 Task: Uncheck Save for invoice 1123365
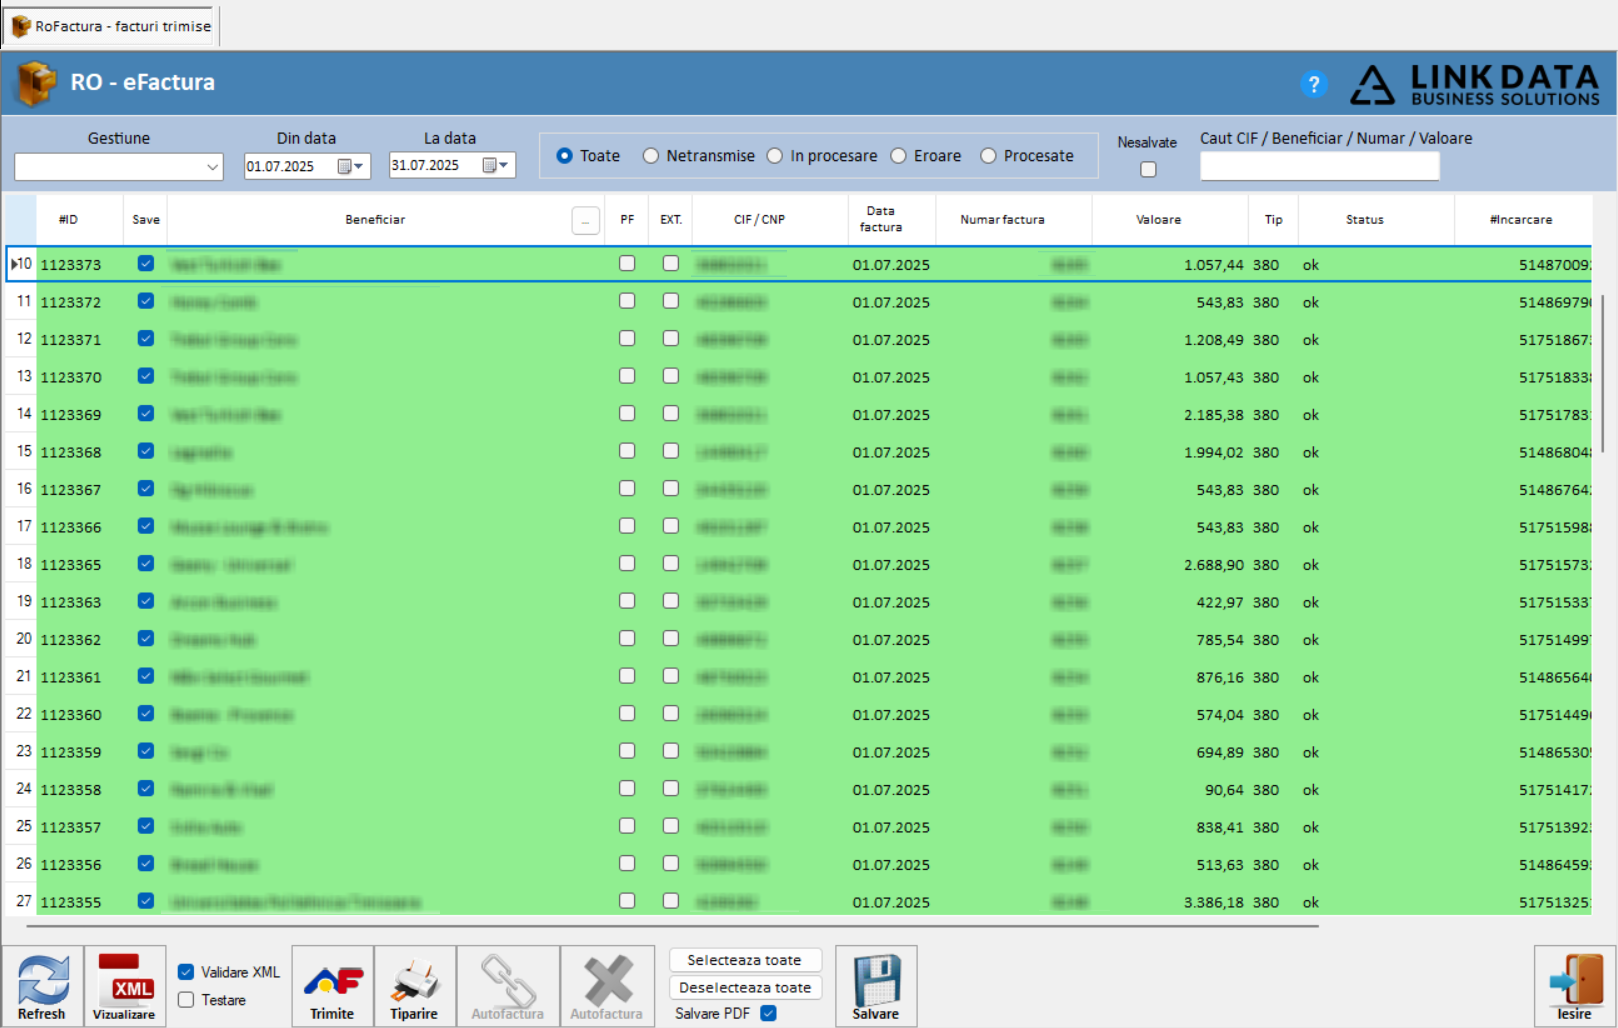pyautogui.click(x=146, y=563)
